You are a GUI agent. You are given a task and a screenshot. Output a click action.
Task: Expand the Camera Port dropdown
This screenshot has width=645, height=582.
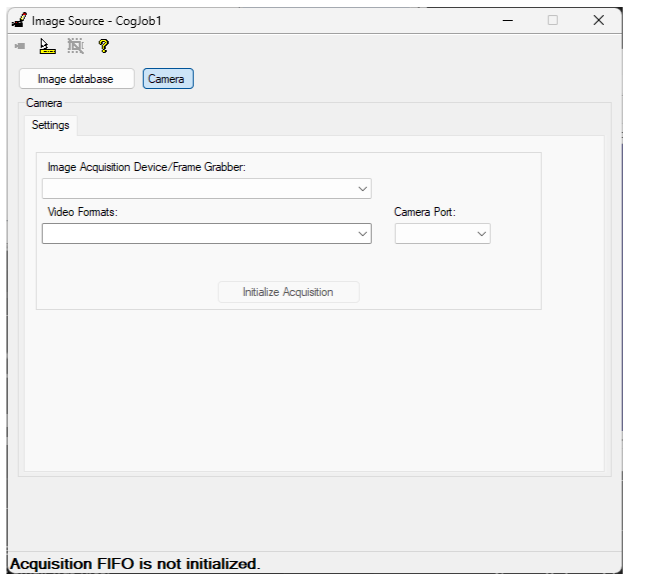(x=481, y=234)
